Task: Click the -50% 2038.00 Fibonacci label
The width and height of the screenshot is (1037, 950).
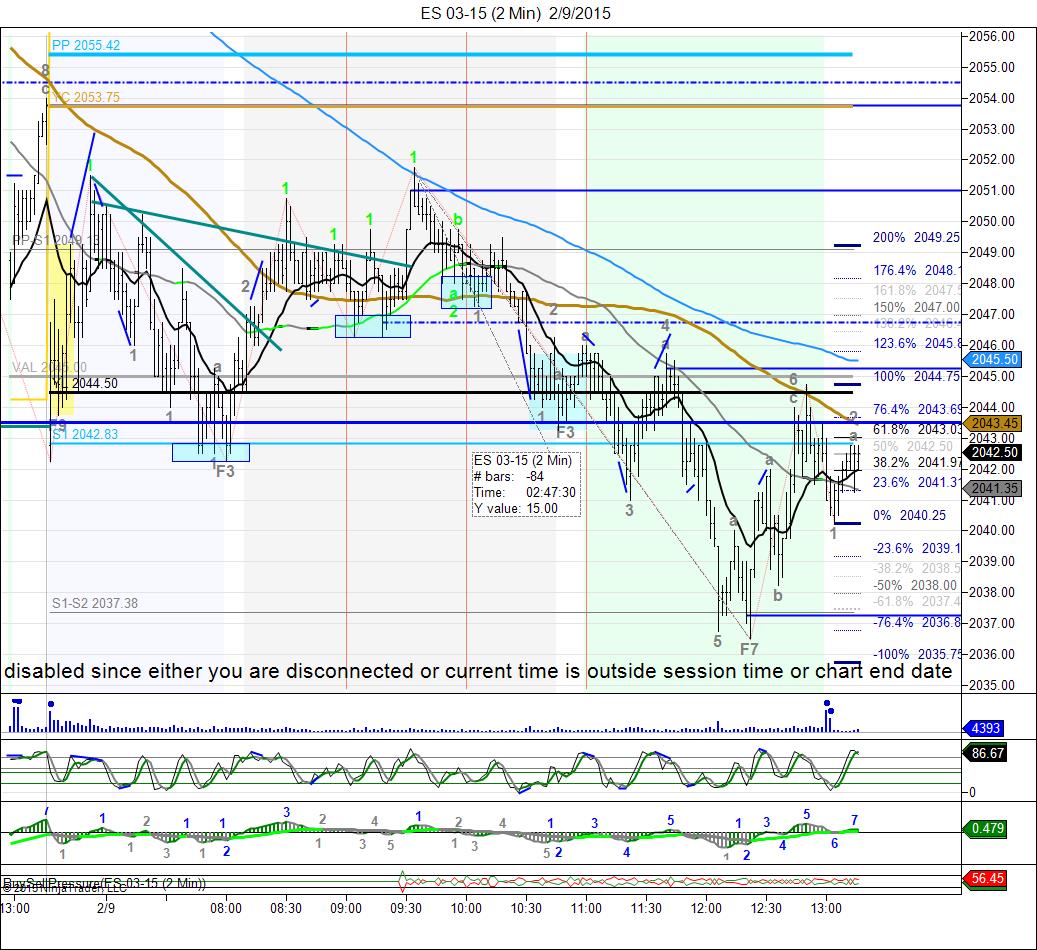Action: point(915,585)
